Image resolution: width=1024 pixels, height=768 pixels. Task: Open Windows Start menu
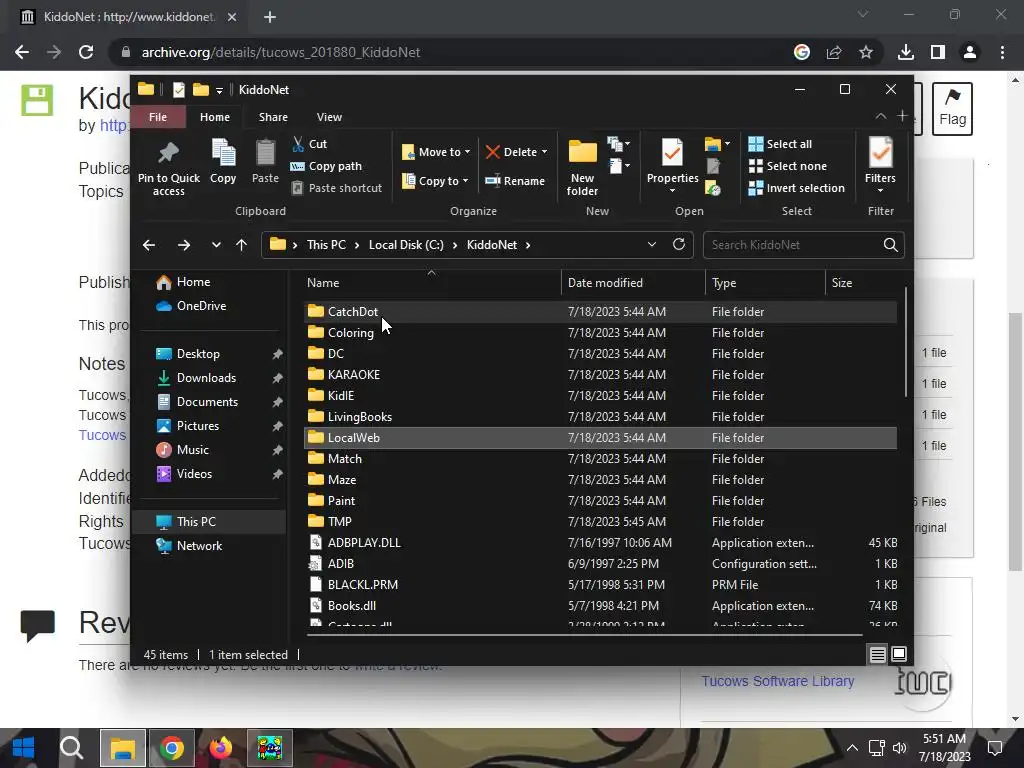24,748
